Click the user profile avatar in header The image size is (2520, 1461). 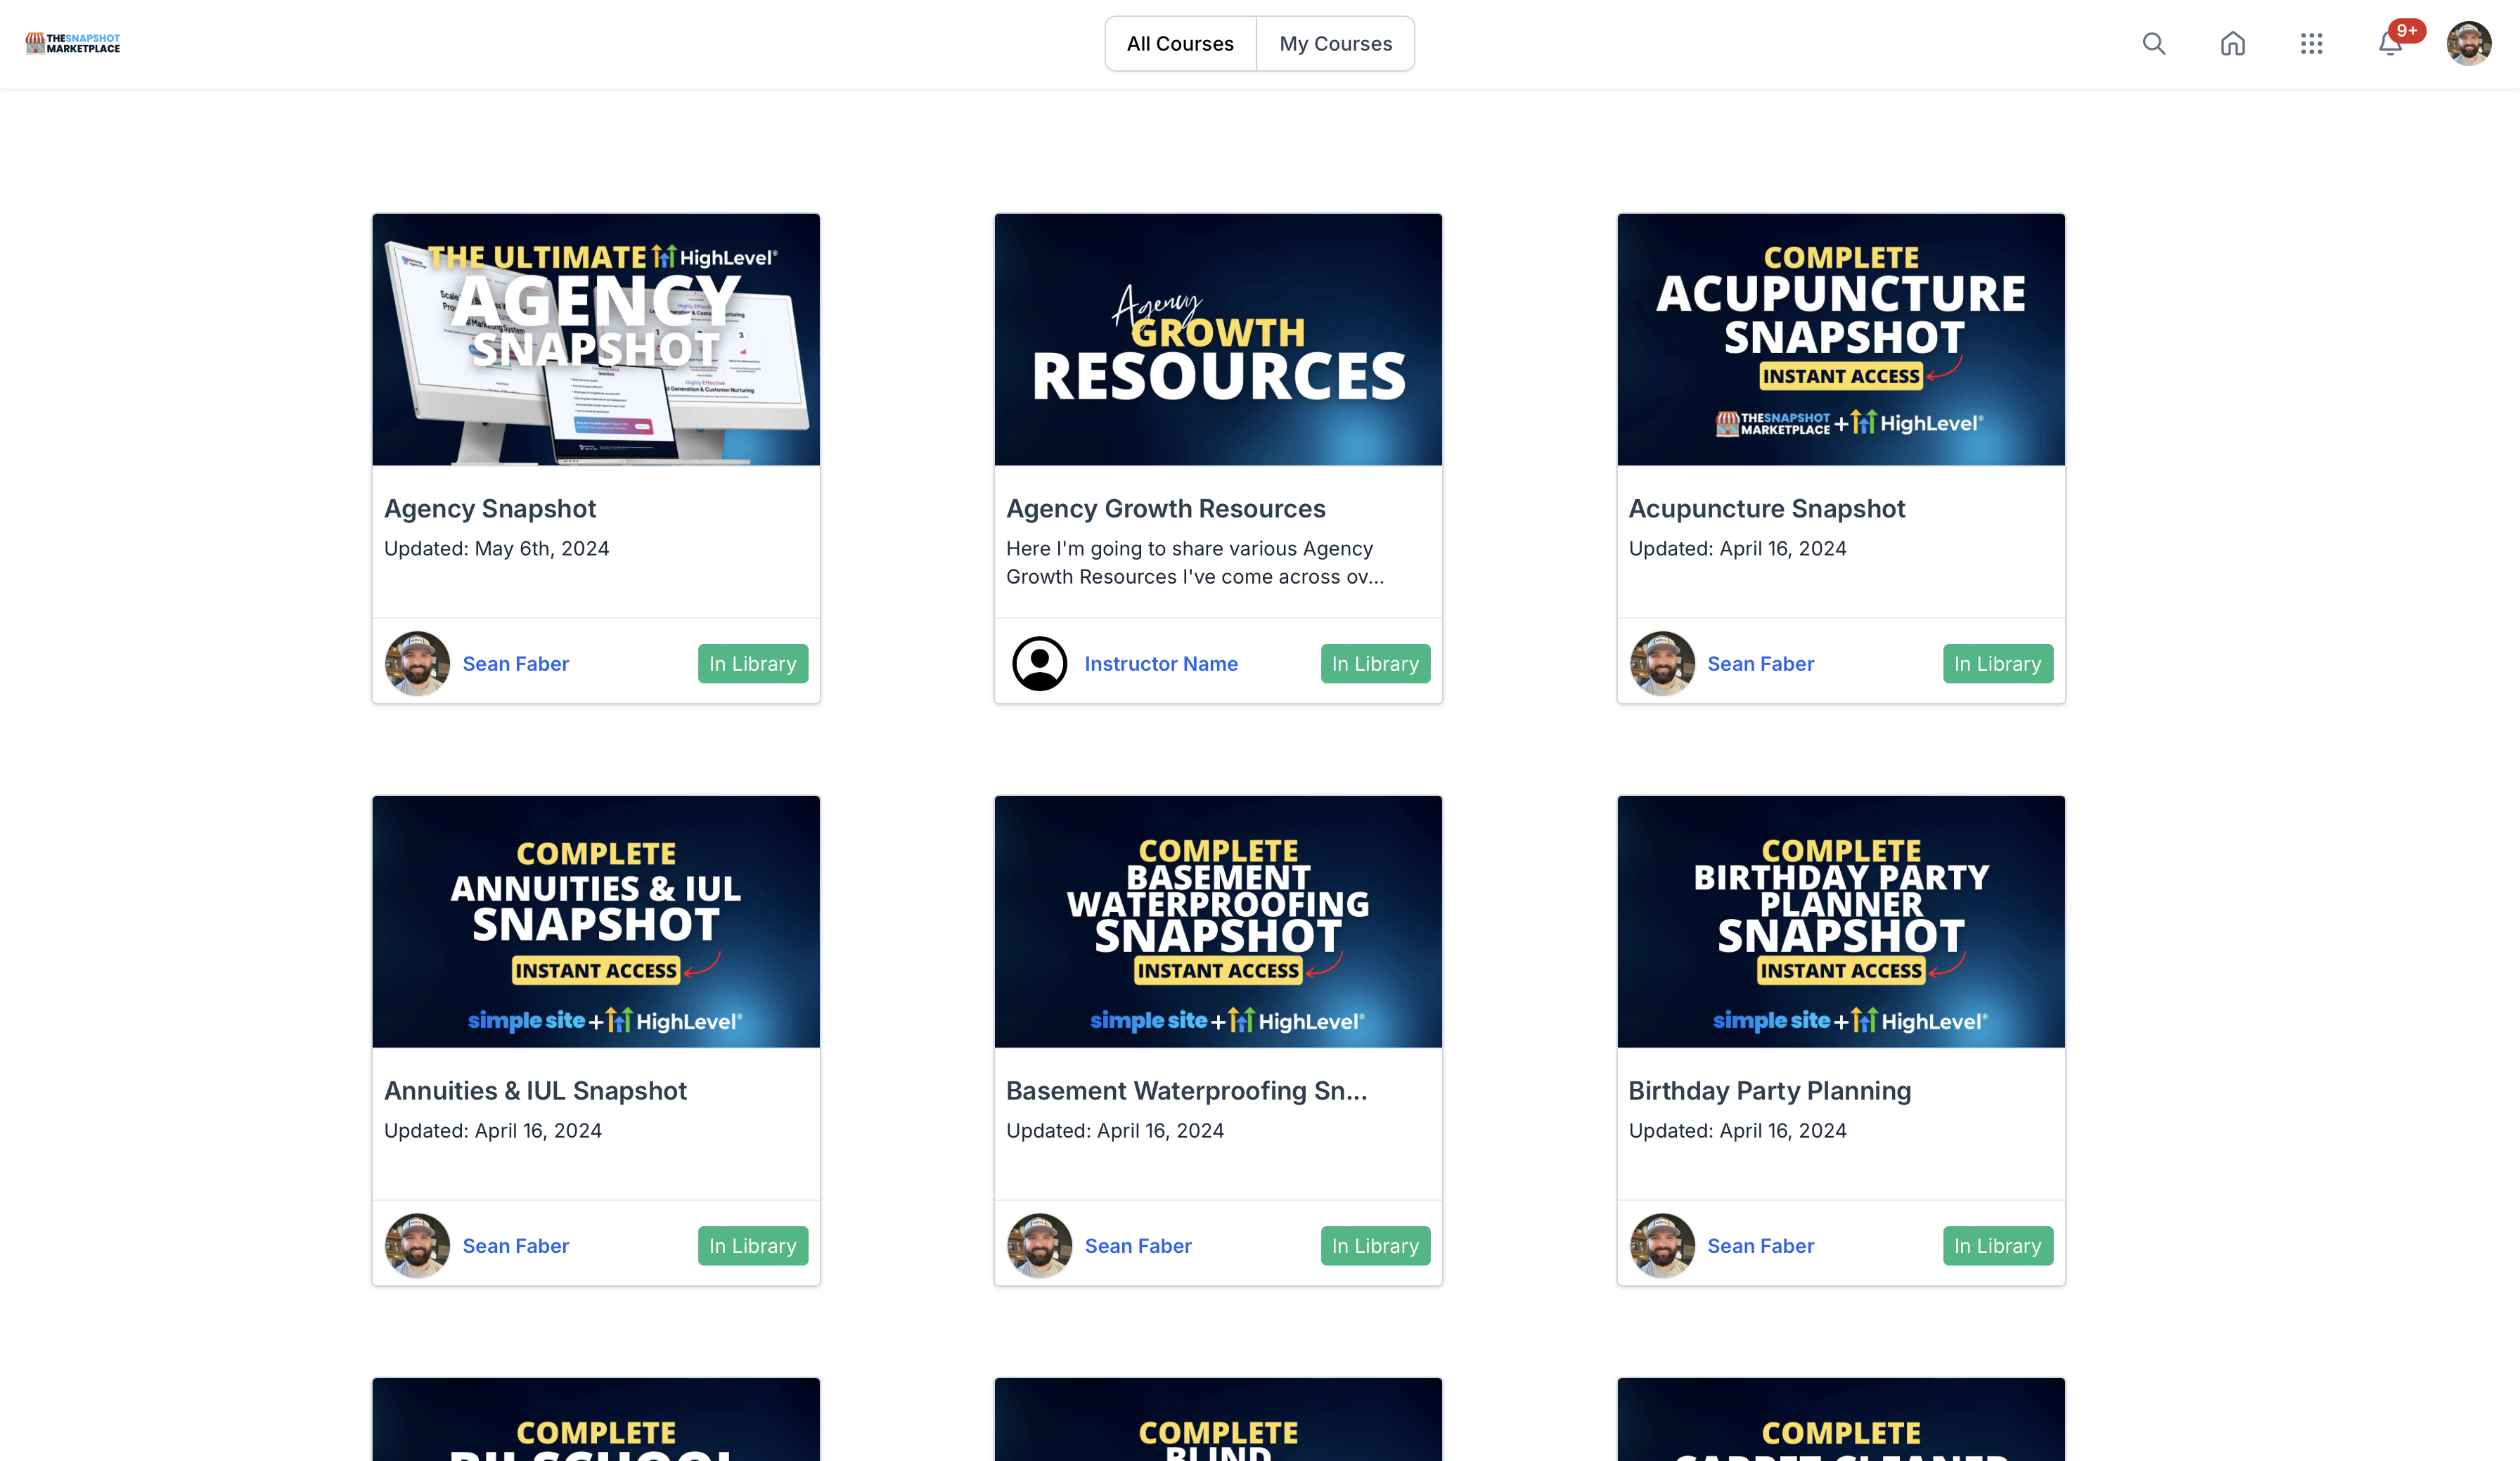(x=2468, y=43)
